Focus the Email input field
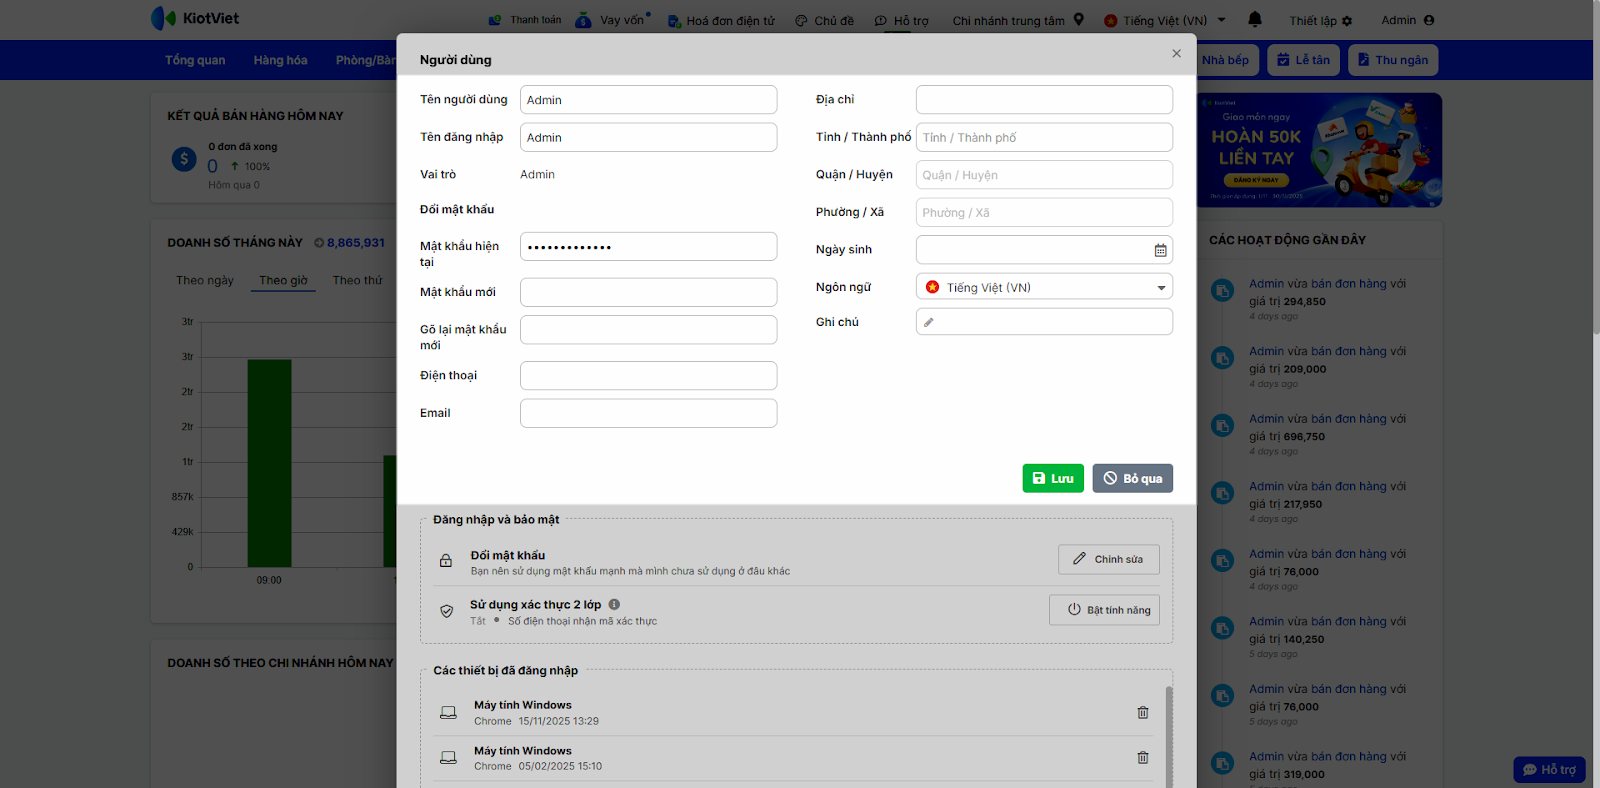The width and height of the screenshot is (1600, 788). pyautogui.click(x=648, y=414)
